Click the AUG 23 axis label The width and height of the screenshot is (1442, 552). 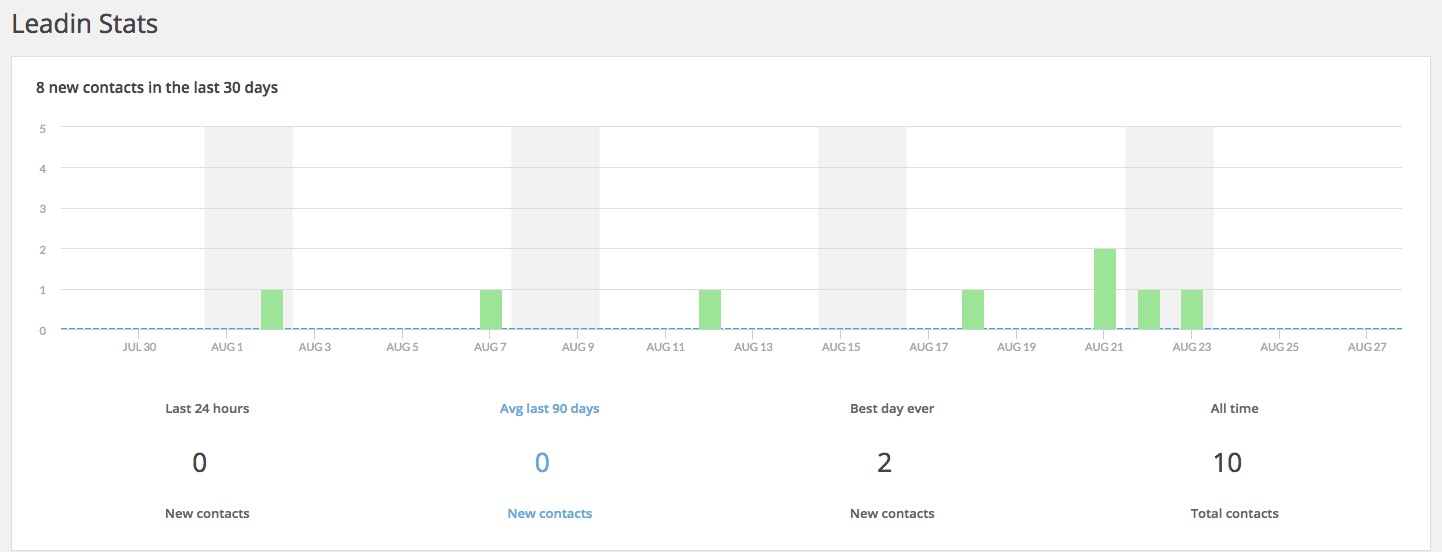1191,348
